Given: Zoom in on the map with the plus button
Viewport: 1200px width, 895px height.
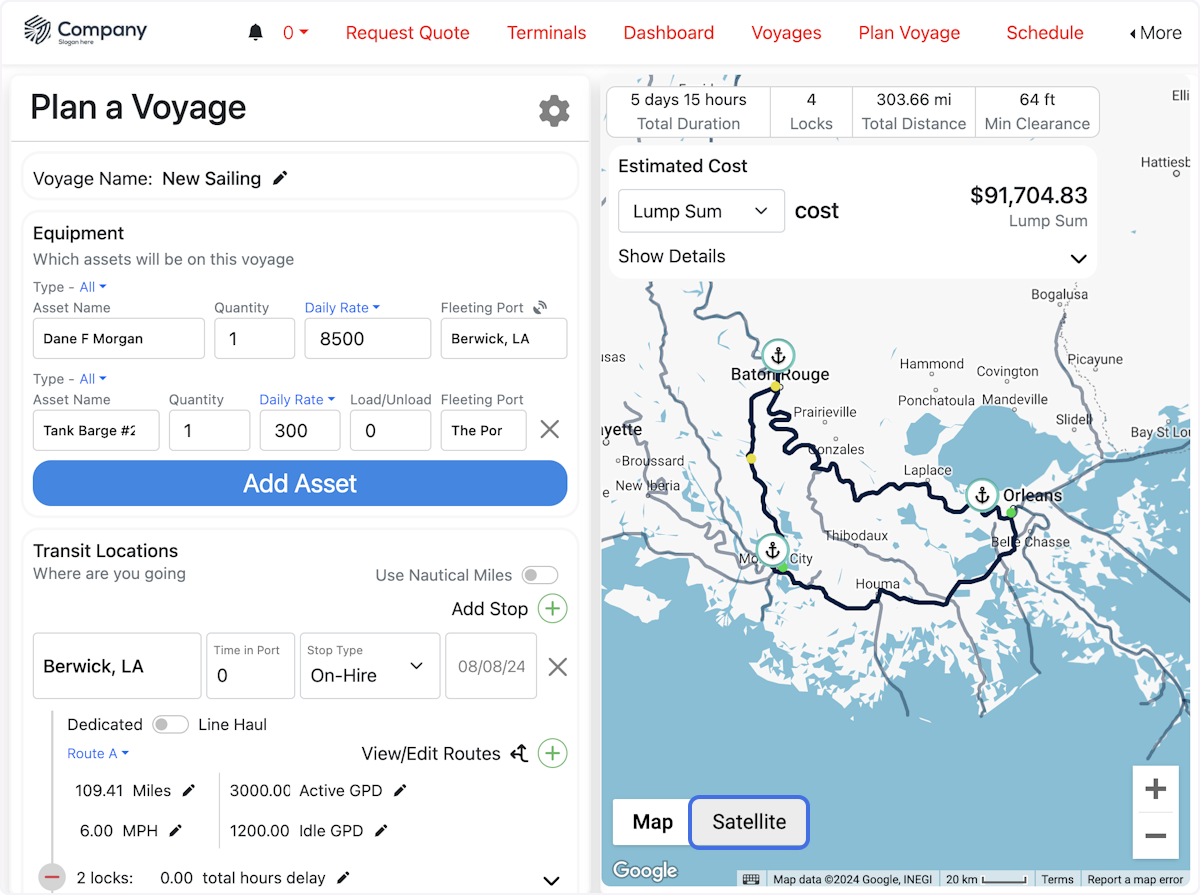Looking at the screenshot, I should (x=1155, y=789).
